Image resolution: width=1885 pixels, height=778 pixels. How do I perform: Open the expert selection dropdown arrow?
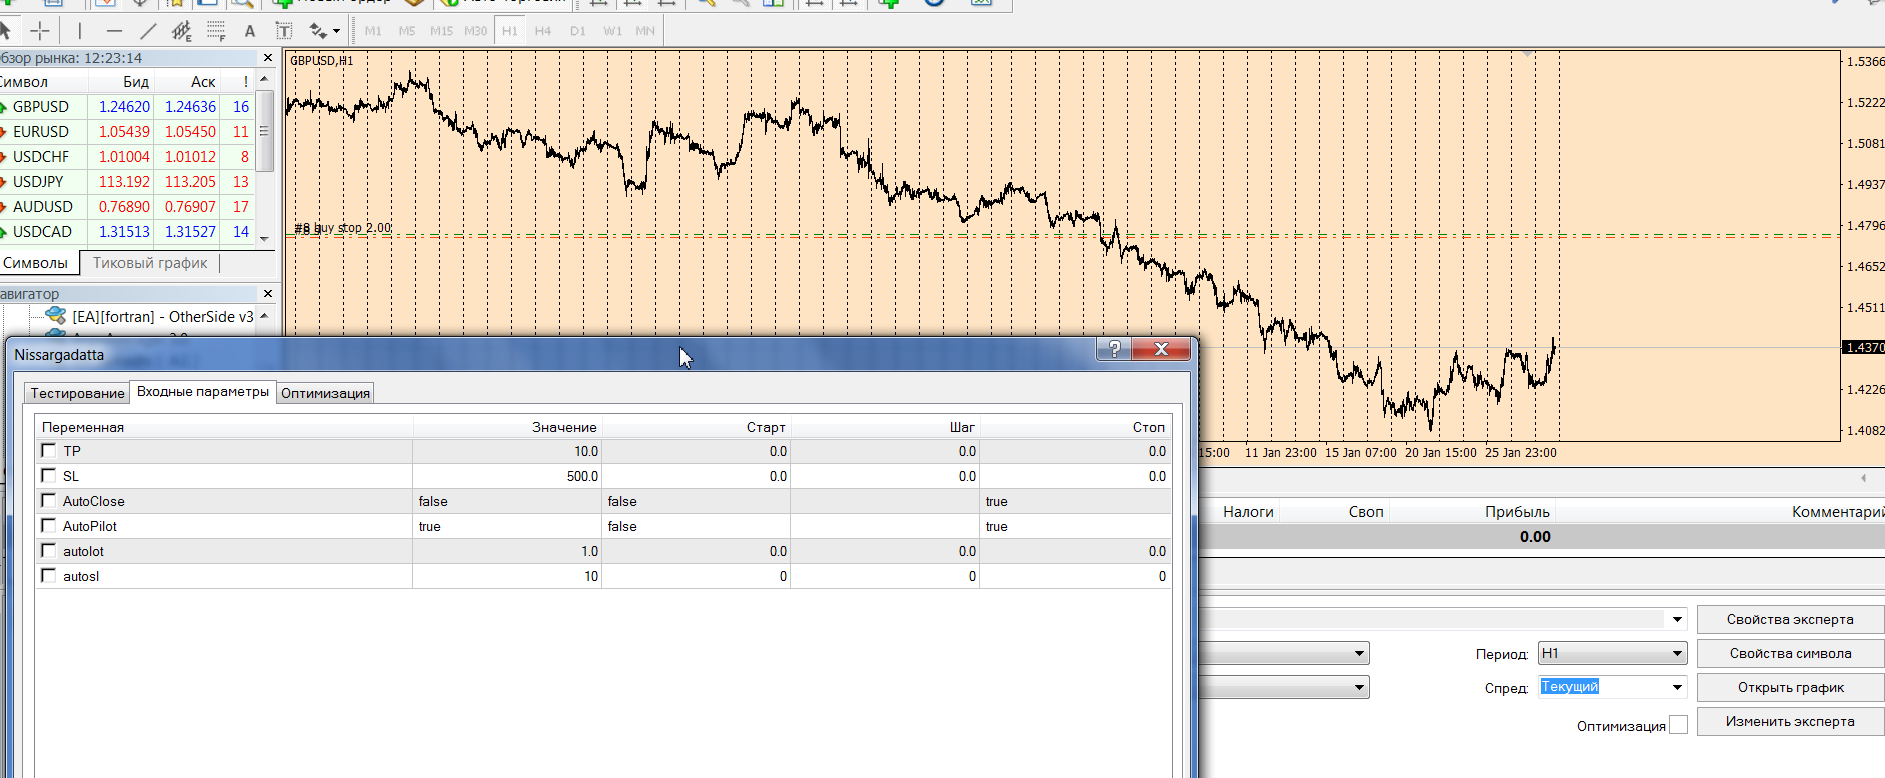(x=1677, y=619)
